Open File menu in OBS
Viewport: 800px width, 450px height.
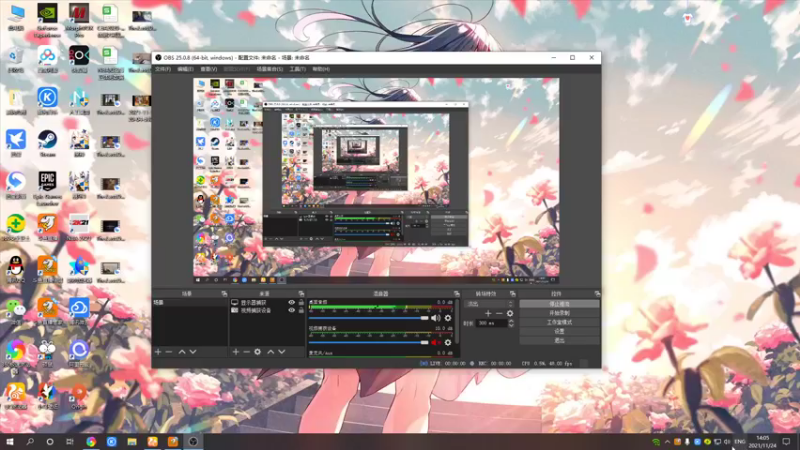click(x=163, y=69)
